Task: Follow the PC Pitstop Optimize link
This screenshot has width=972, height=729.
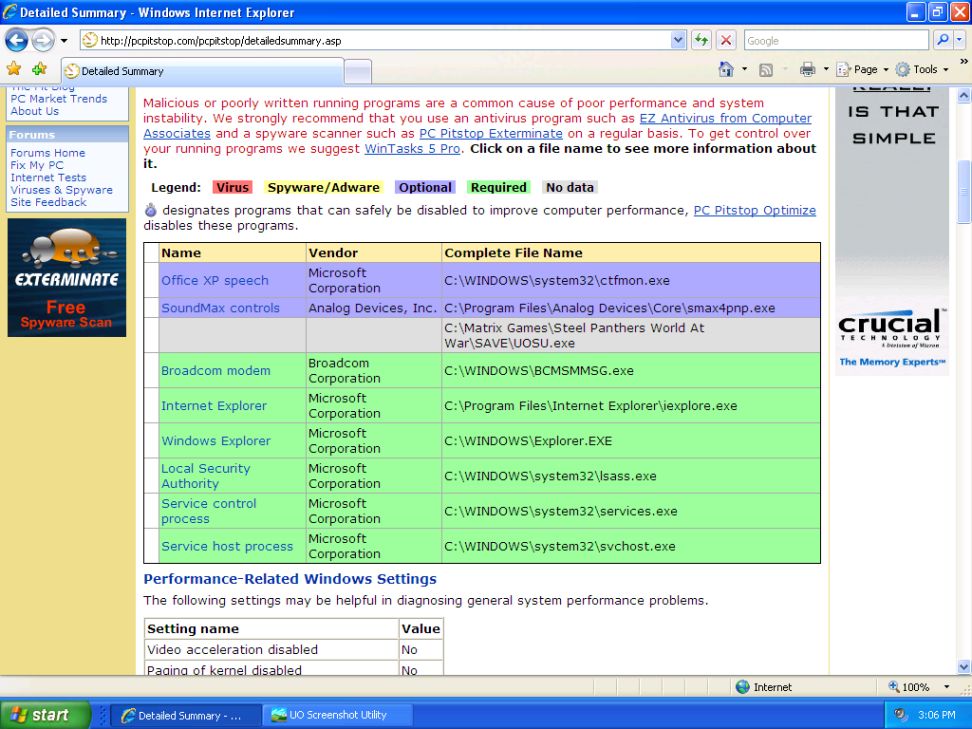Action: [754, 210]
